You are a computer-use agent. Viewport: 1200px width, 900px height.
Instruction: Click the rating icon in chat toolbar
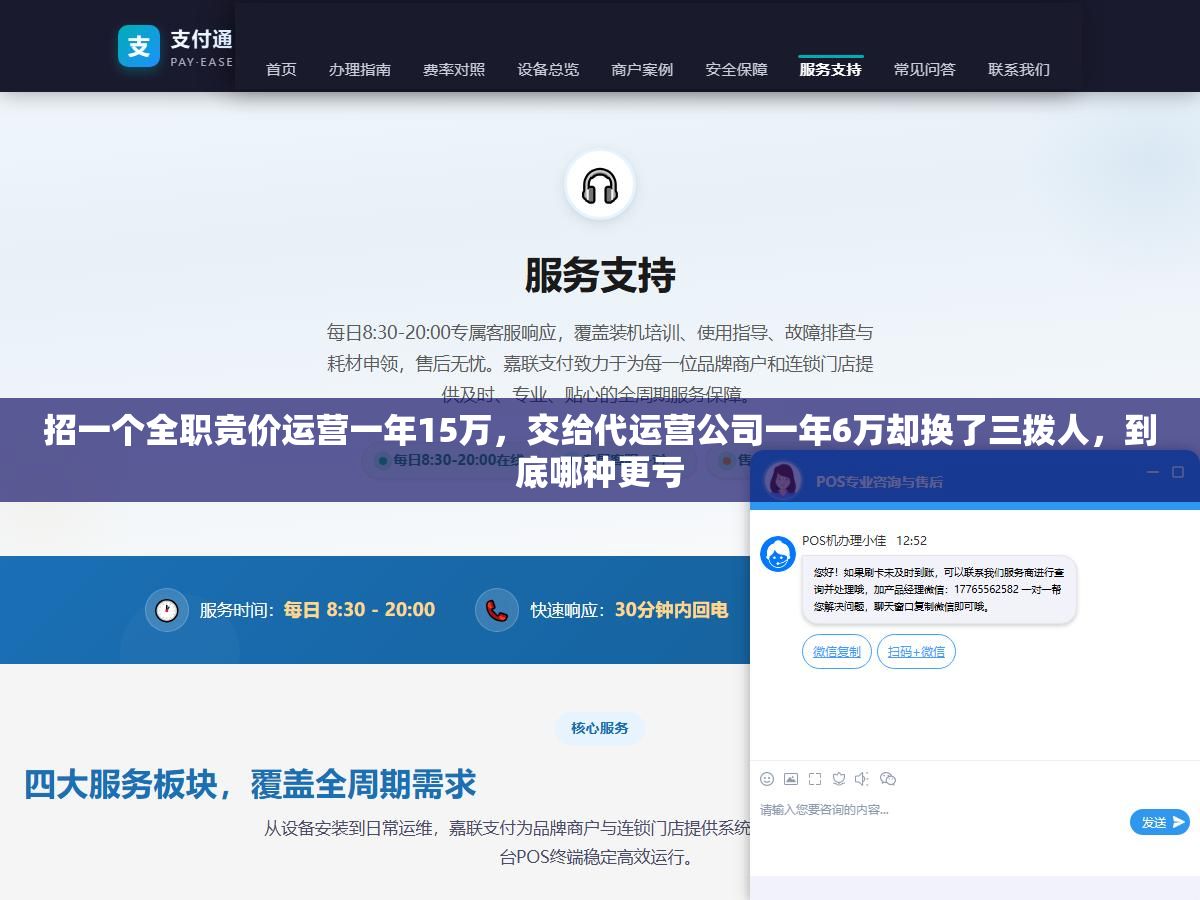pos(839,779)
